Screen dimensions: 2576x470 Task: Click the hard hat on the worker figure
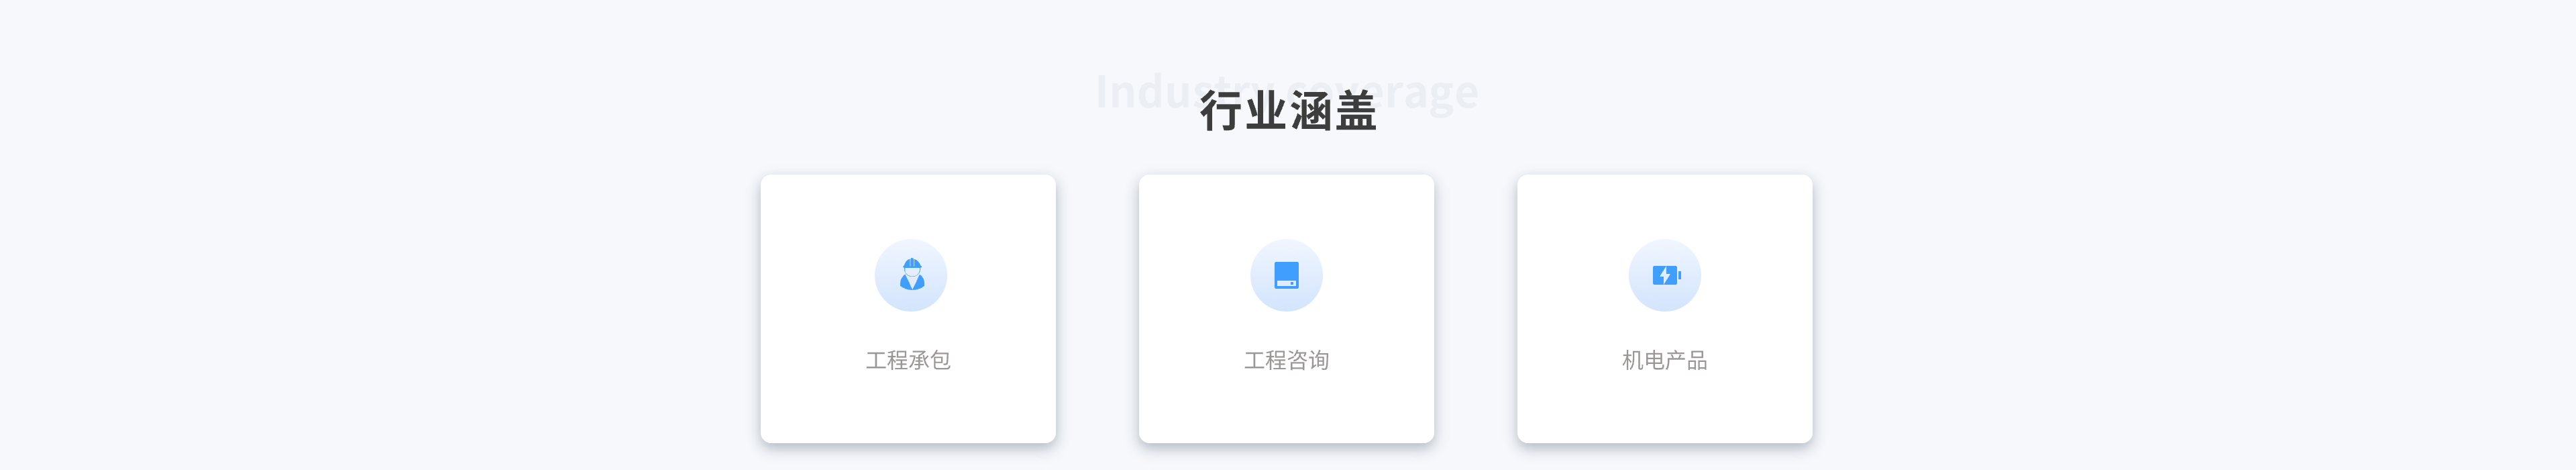(x=911, y=264)
